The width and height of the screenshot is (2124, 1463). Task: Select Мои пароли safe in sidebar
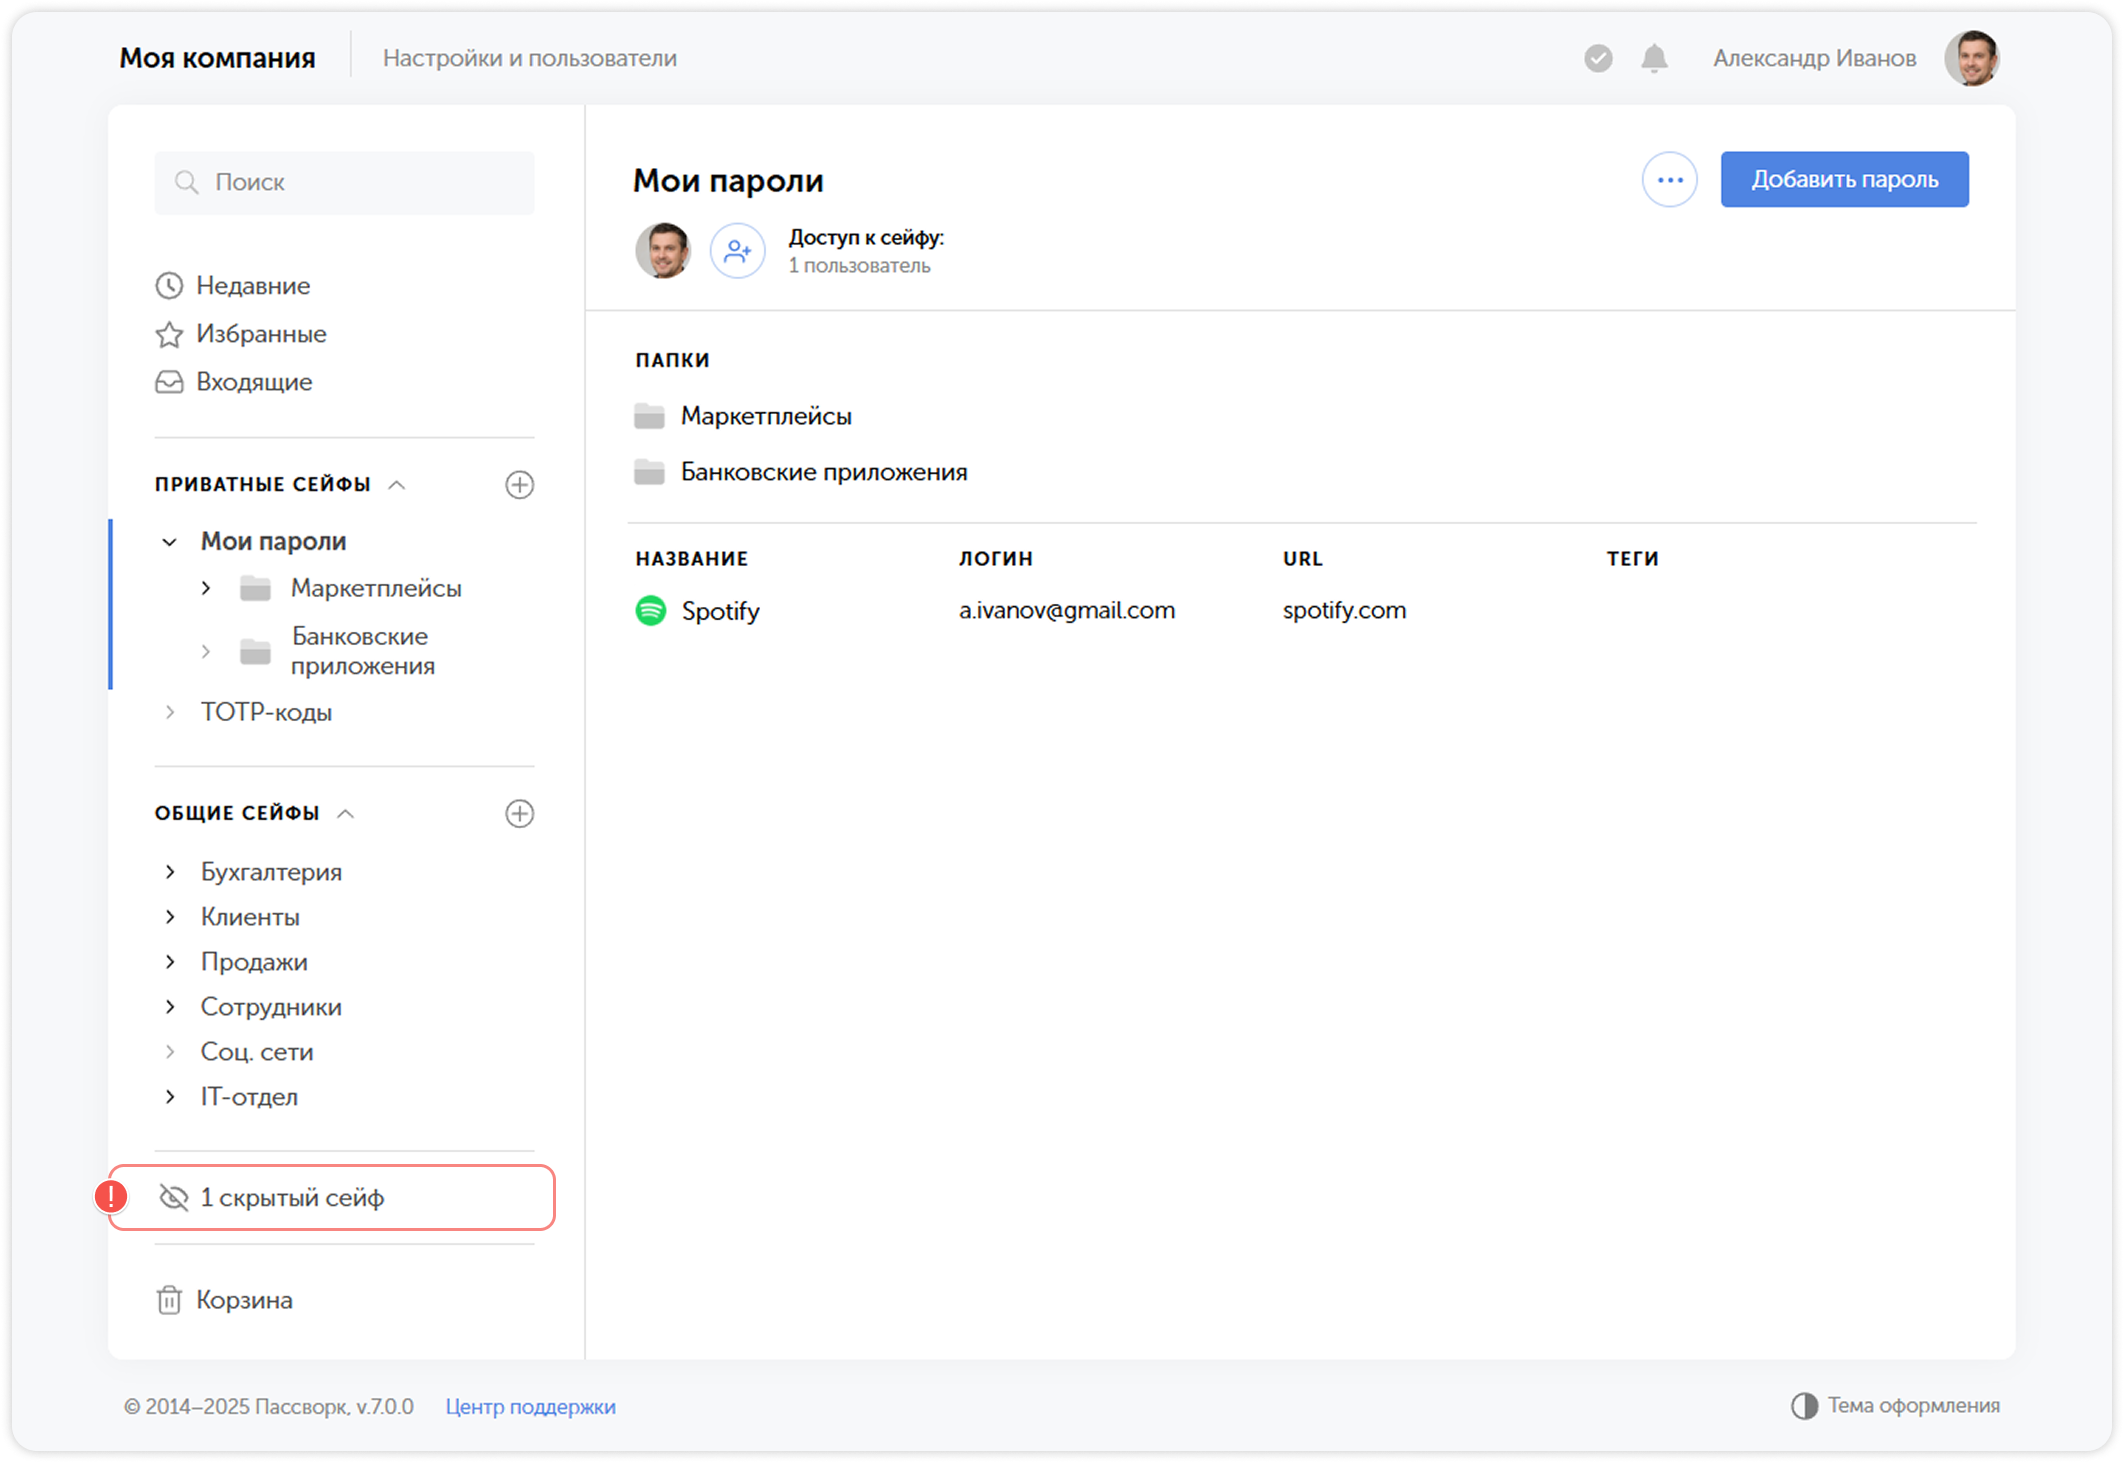point(273,542)
